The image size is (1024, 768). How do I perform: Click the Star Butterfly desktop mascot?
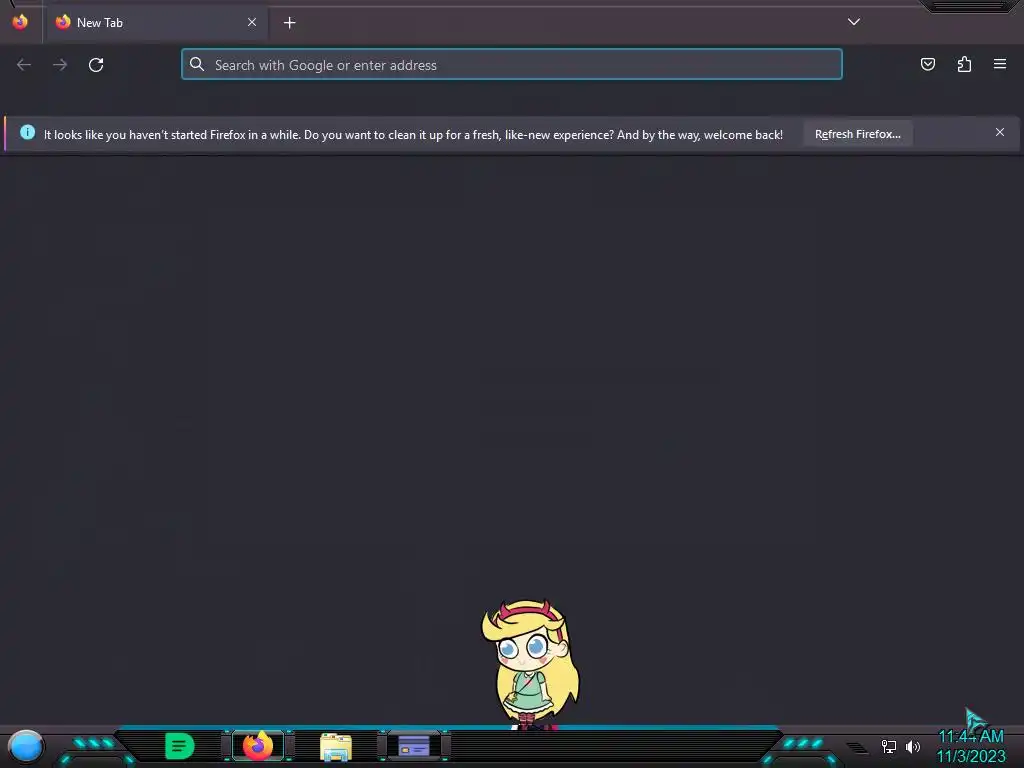[530, 664]
